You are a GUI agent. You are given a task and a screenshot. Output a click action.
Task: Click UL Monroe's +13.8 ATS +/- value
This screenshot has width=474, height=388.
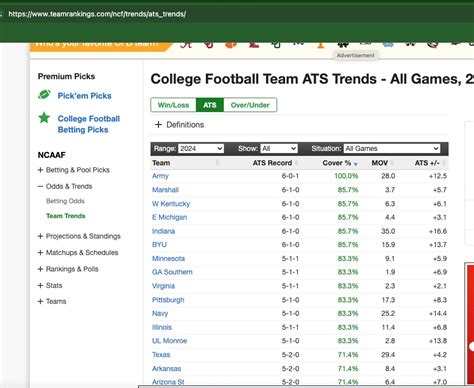(438, 341)
